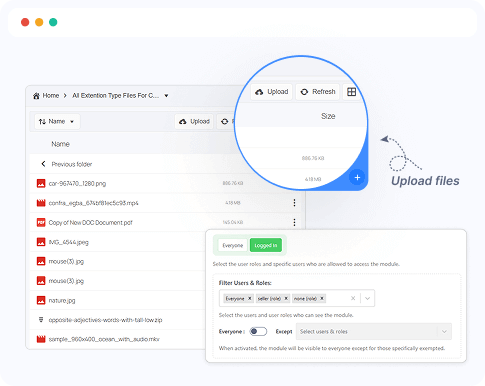Click the small Upload button in file toolbar
The height and width of the screenshot is (386, 485).
[x=194, y=121]
